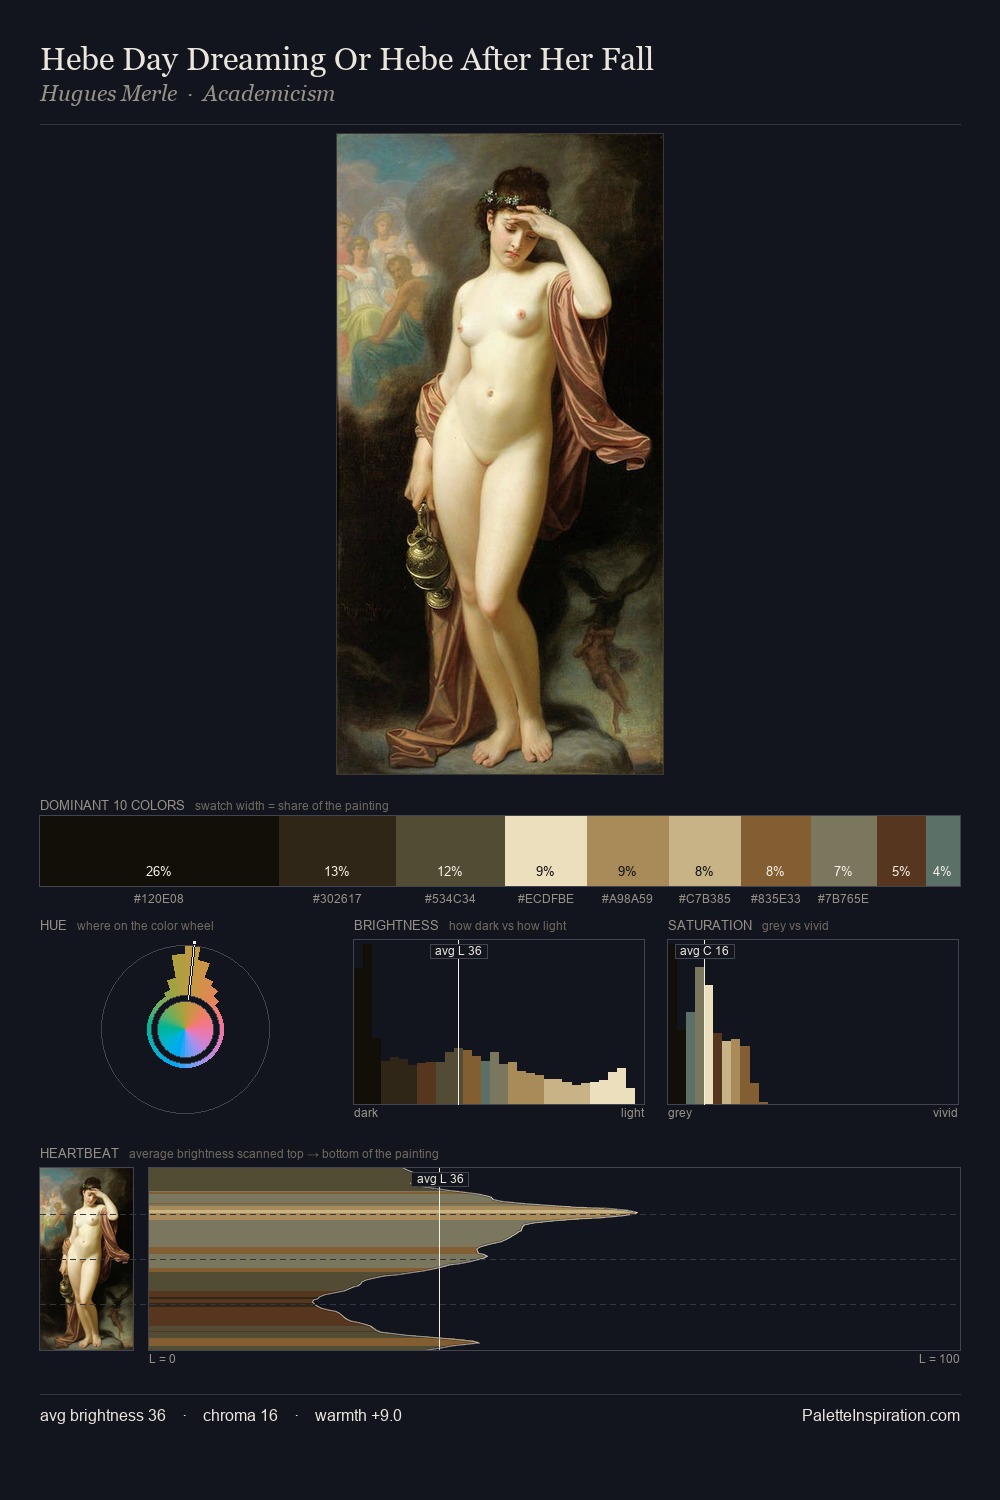Click the 'vivid' axis label
Screen dimensions: 1000x1500
point(945,1113)
